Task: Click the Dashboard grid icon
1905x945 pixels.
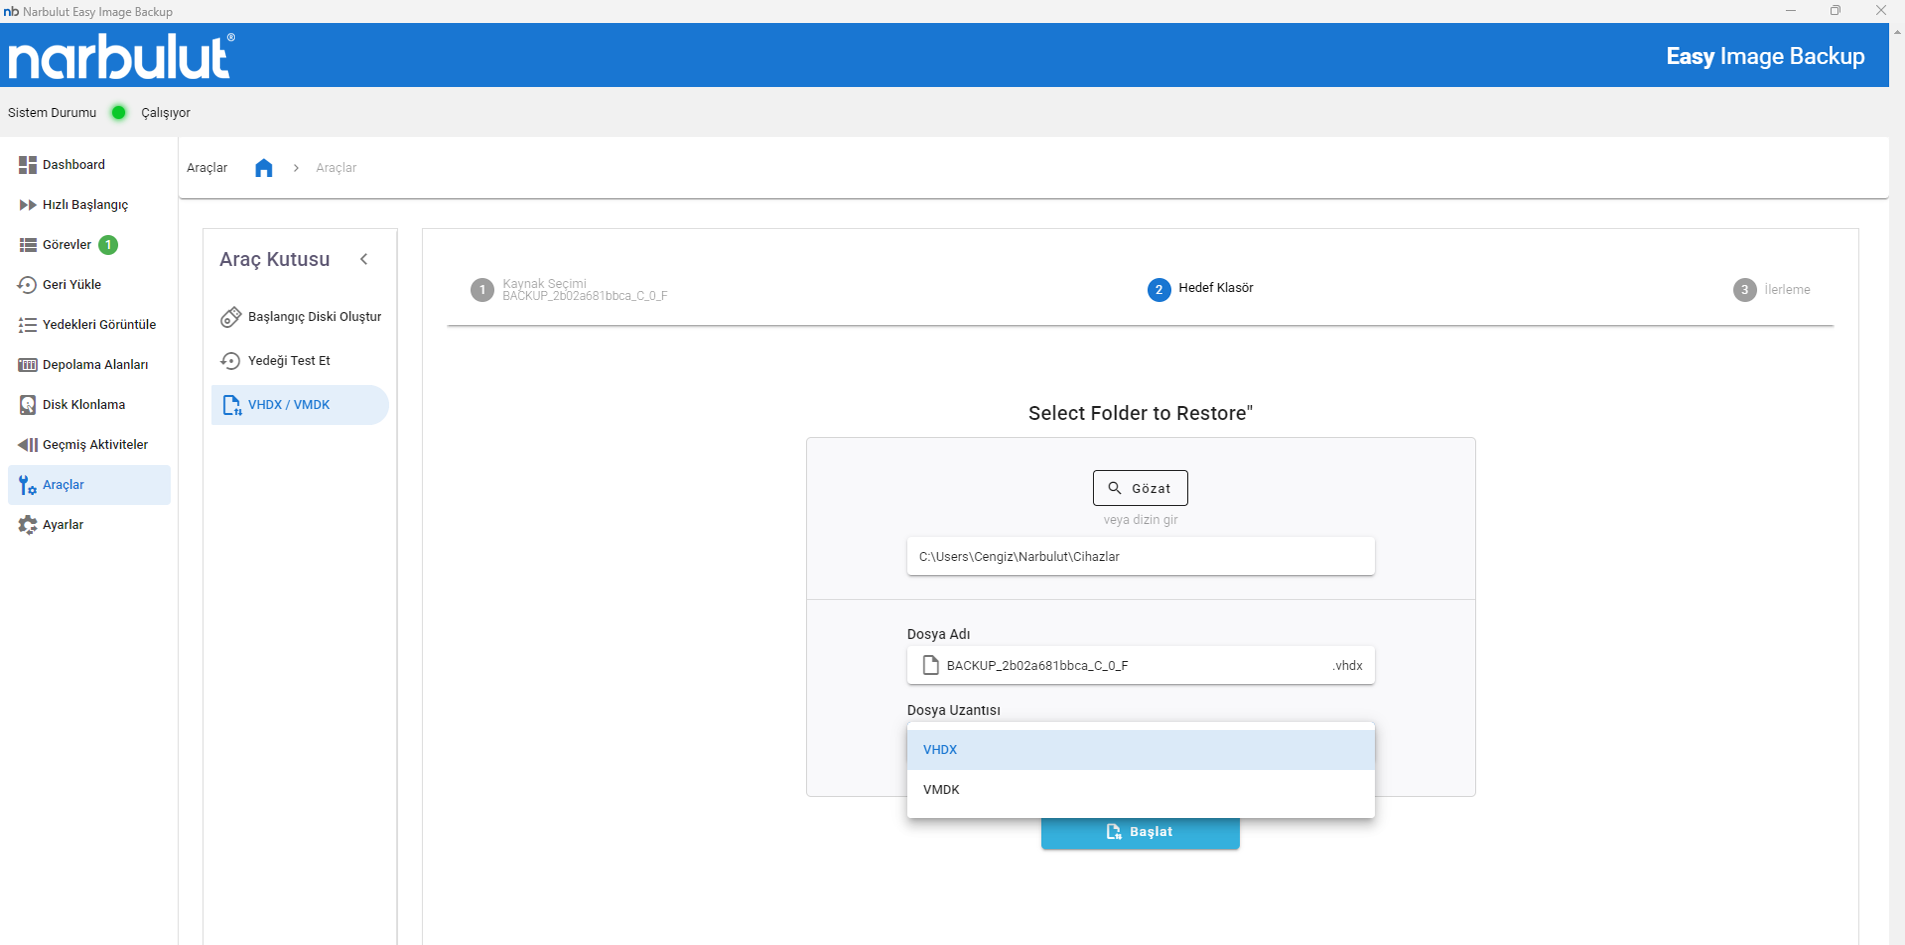Action: tap(27, 165)
